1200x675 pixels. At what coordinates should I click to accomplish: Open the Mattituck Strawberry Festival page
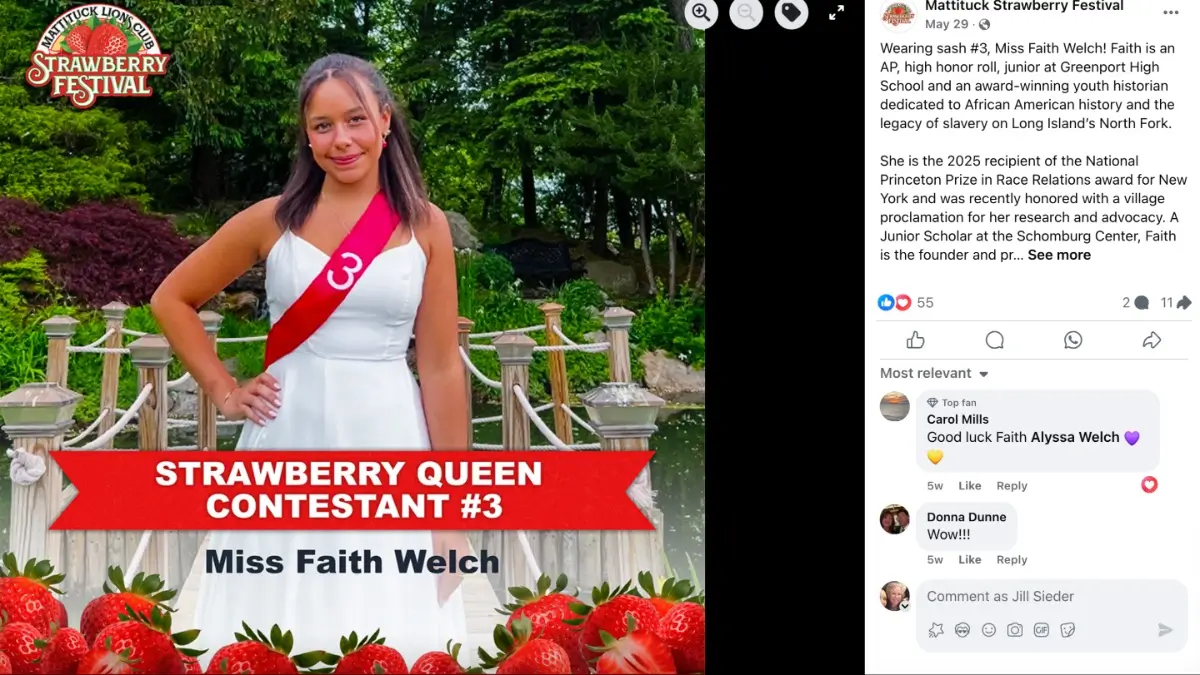pyautogui.click(x=1024, y=6)
